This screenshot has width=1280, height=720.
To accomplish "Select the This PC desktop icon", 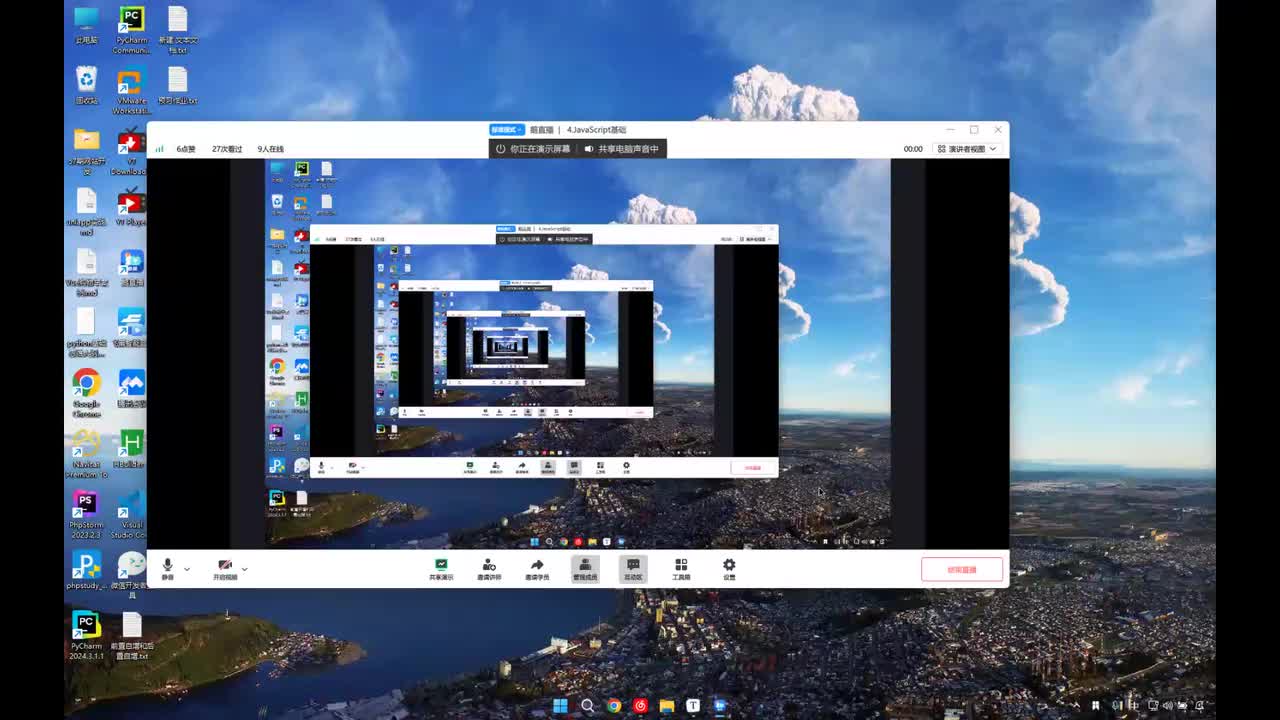I will point(87,26).
